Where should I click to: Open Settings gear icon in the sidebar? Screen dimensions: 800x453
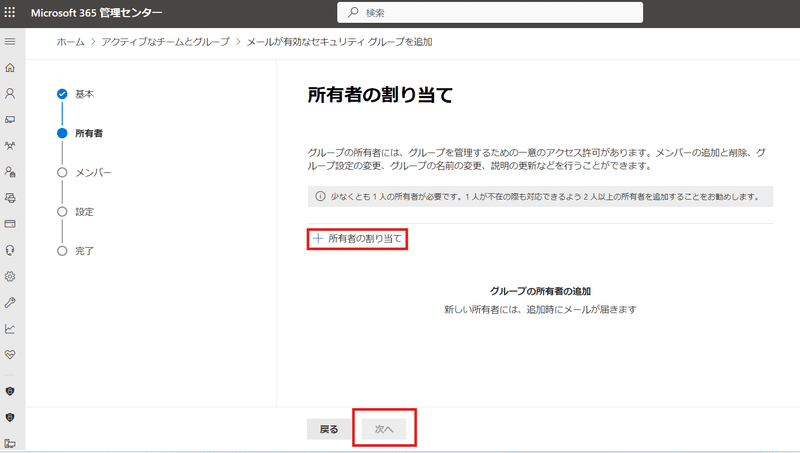10,276
